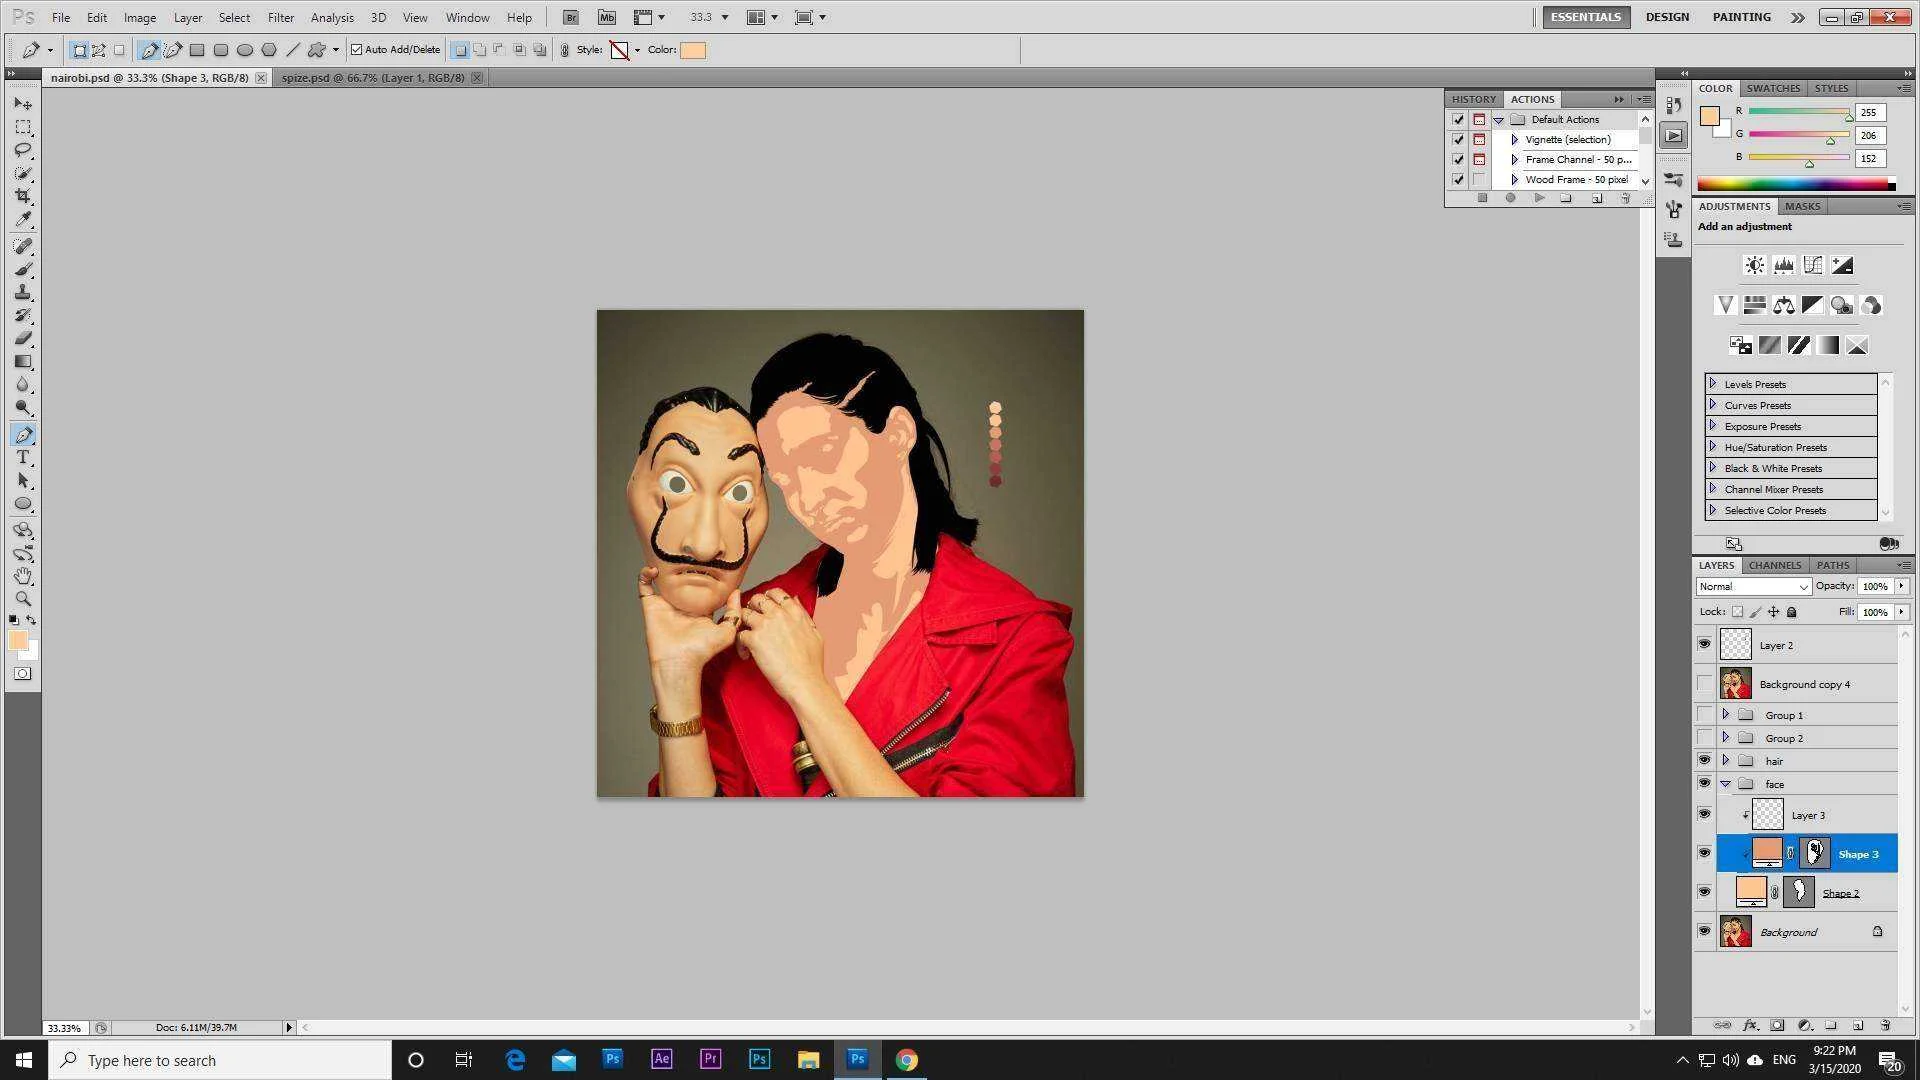Toggle the Auto Add/Delete checkbox
Screen dimensions: 1920x1080
pos(356,49)
